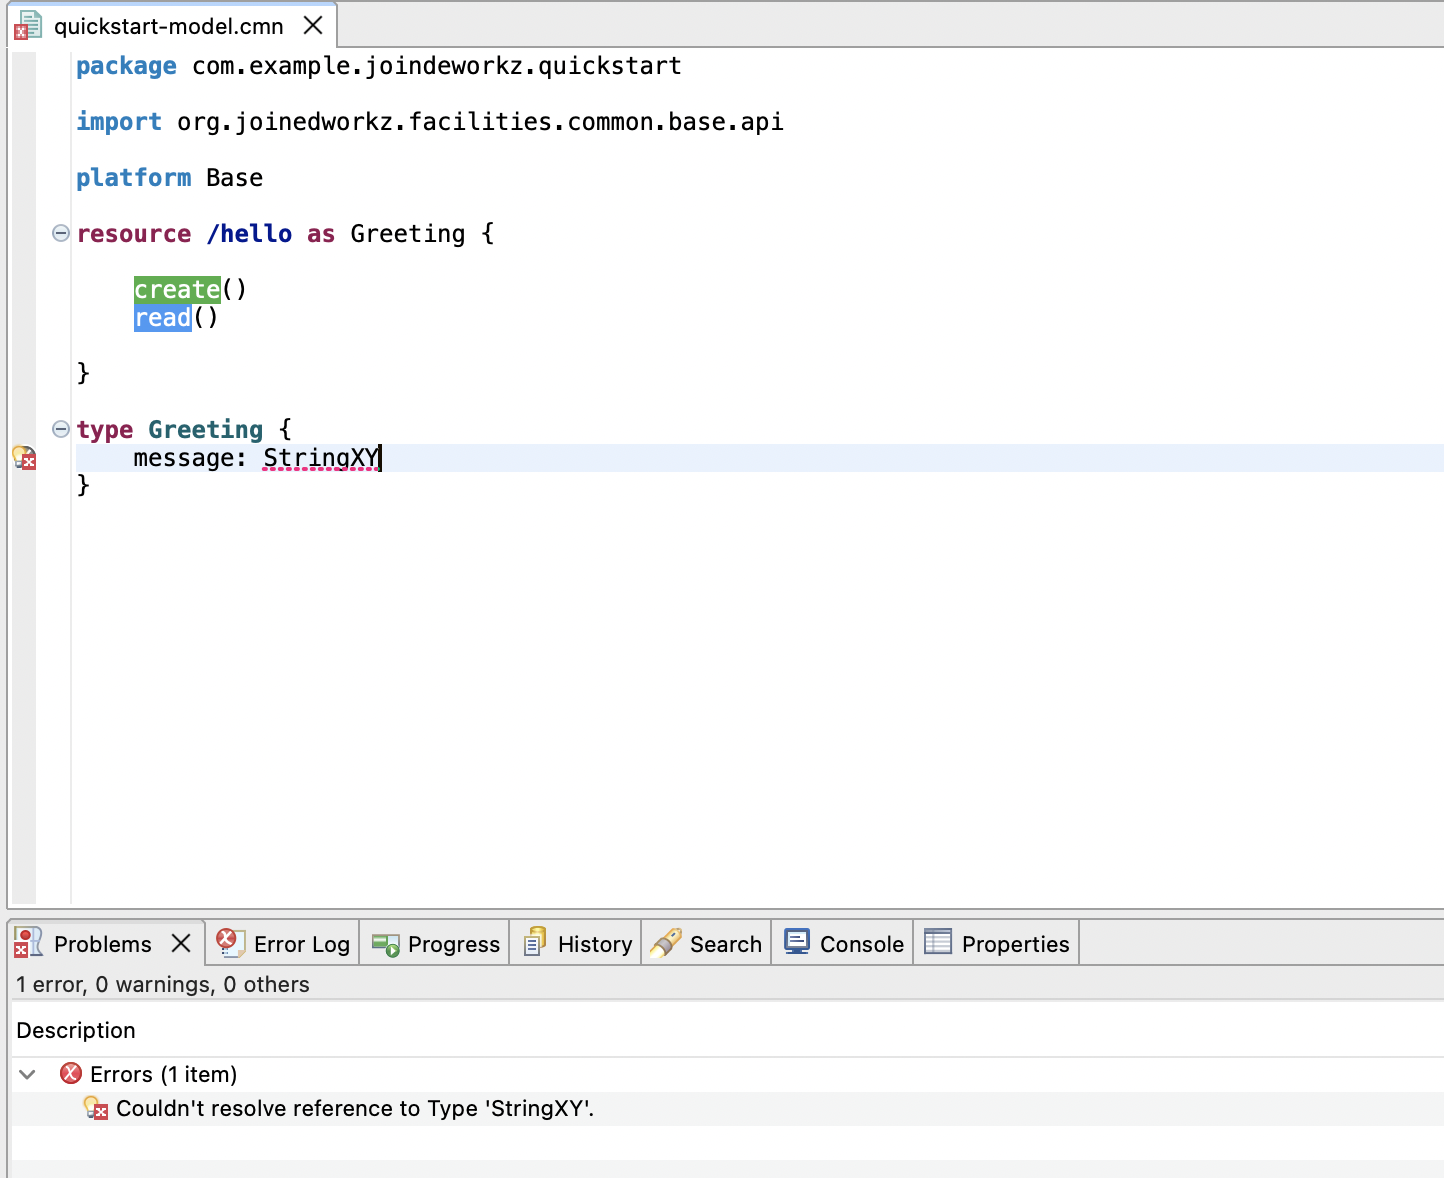
Task: Click the Progress view icon
Action: tap(386, 942)
